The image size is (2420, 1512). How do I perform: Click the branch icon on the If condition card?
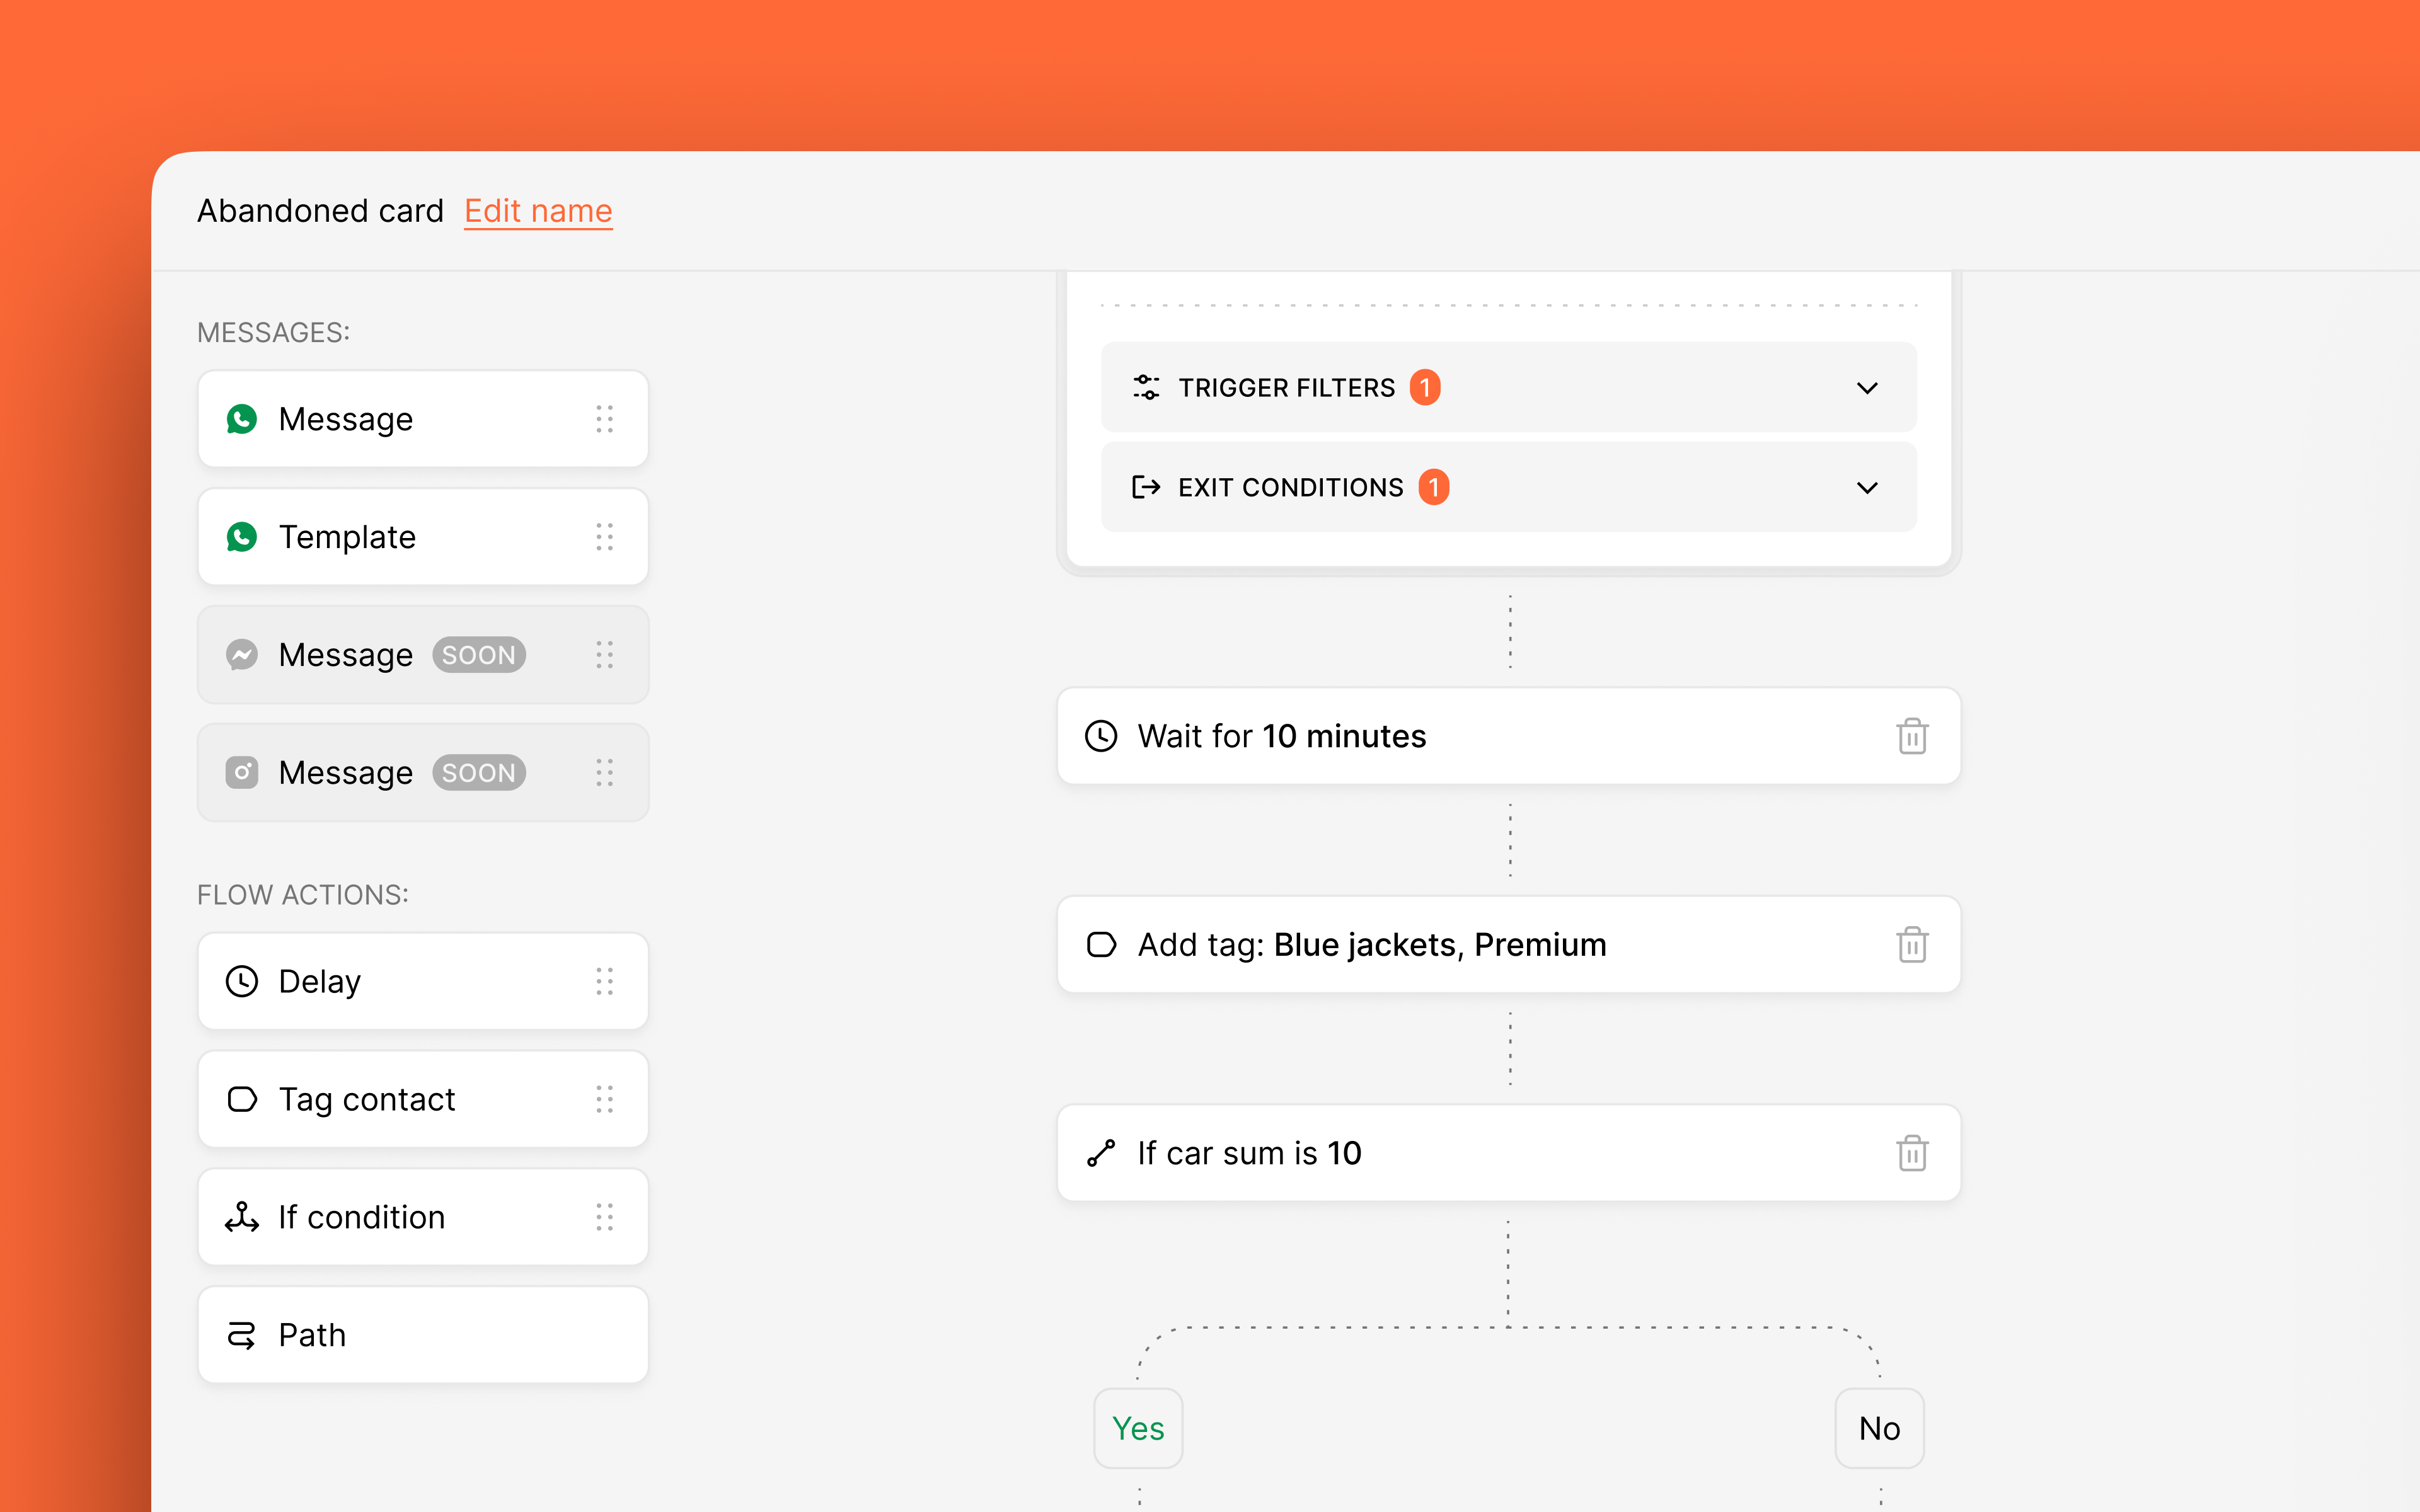[x=242, y=1217]
